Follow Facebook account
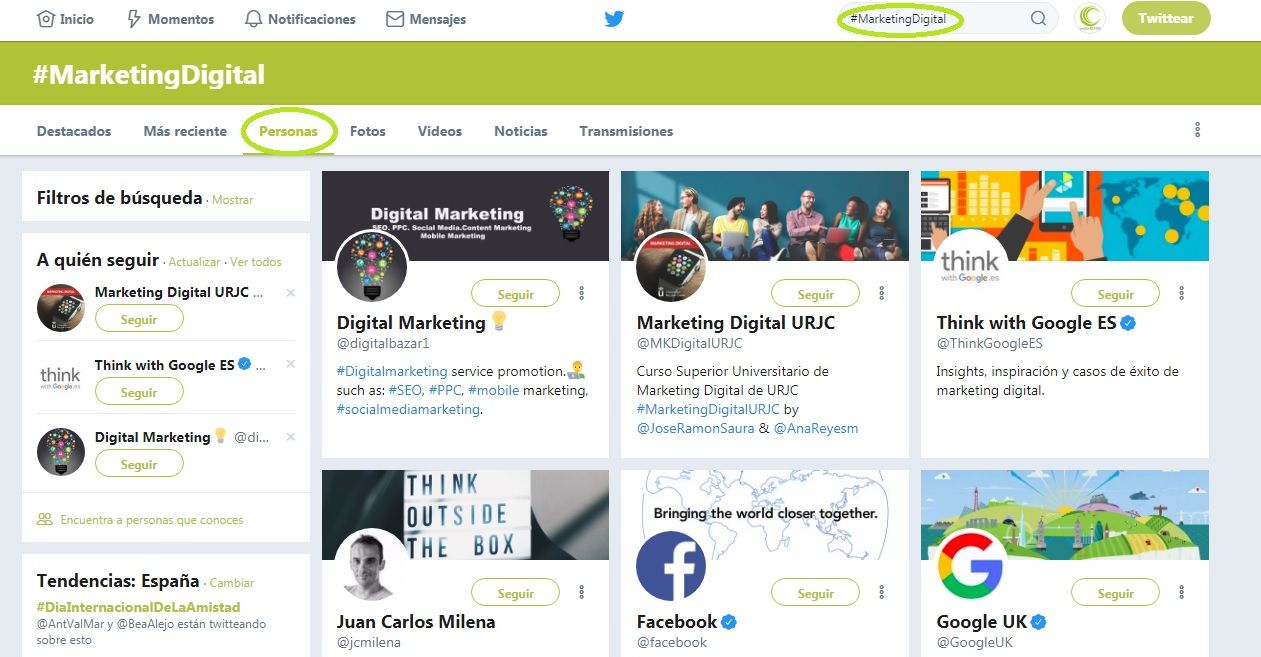This screenshot has height=657, width=1261. (x=815, y=593)
